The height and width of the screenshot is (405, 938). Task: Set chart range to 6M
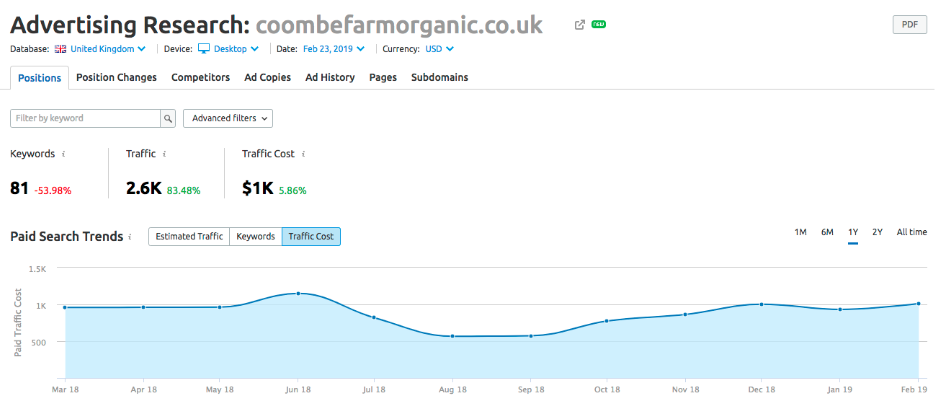coord(827,232)
